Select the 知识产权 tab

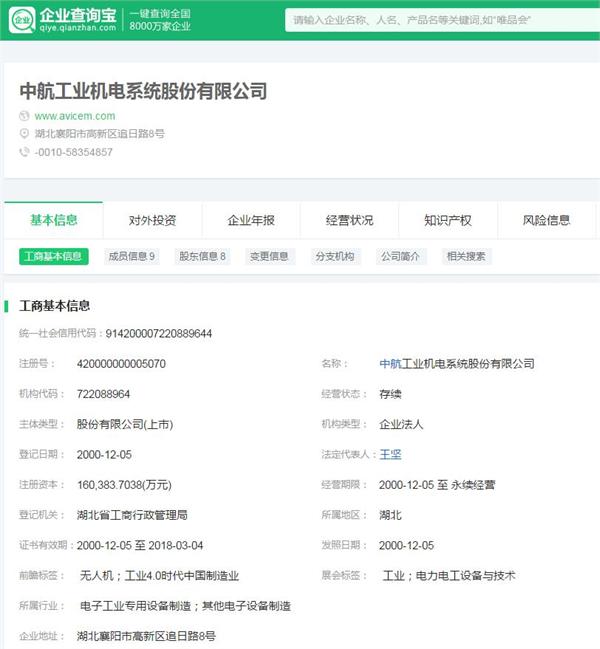coord(448,220)
